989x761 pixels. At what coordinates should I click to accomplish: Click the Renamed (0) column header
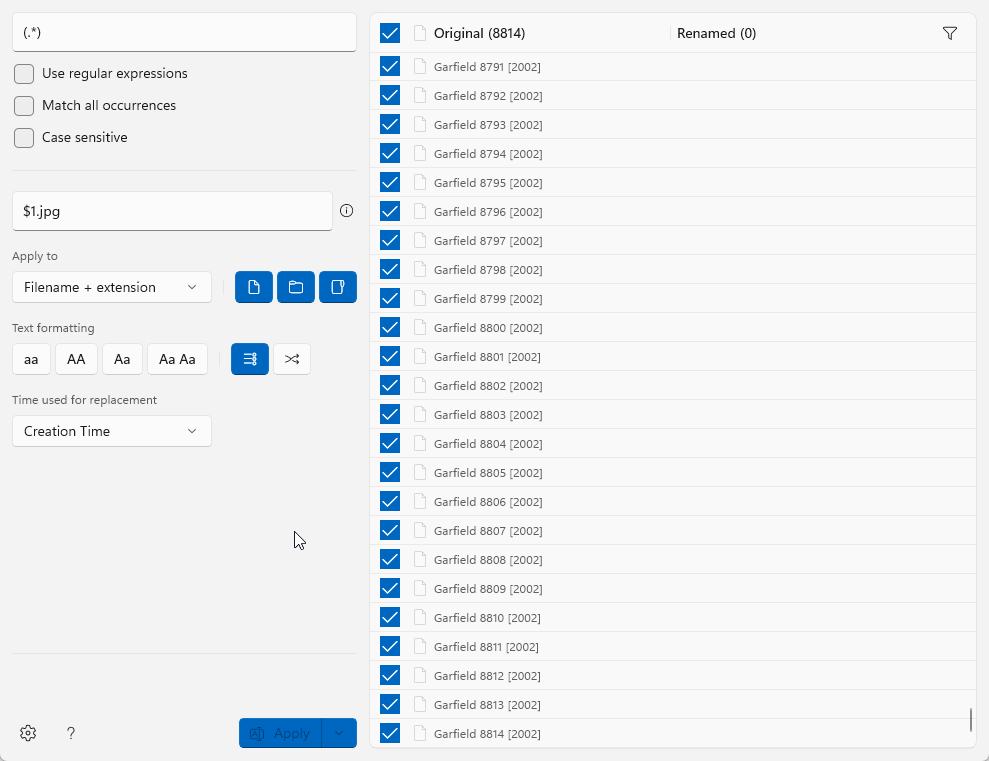(717, 33)
